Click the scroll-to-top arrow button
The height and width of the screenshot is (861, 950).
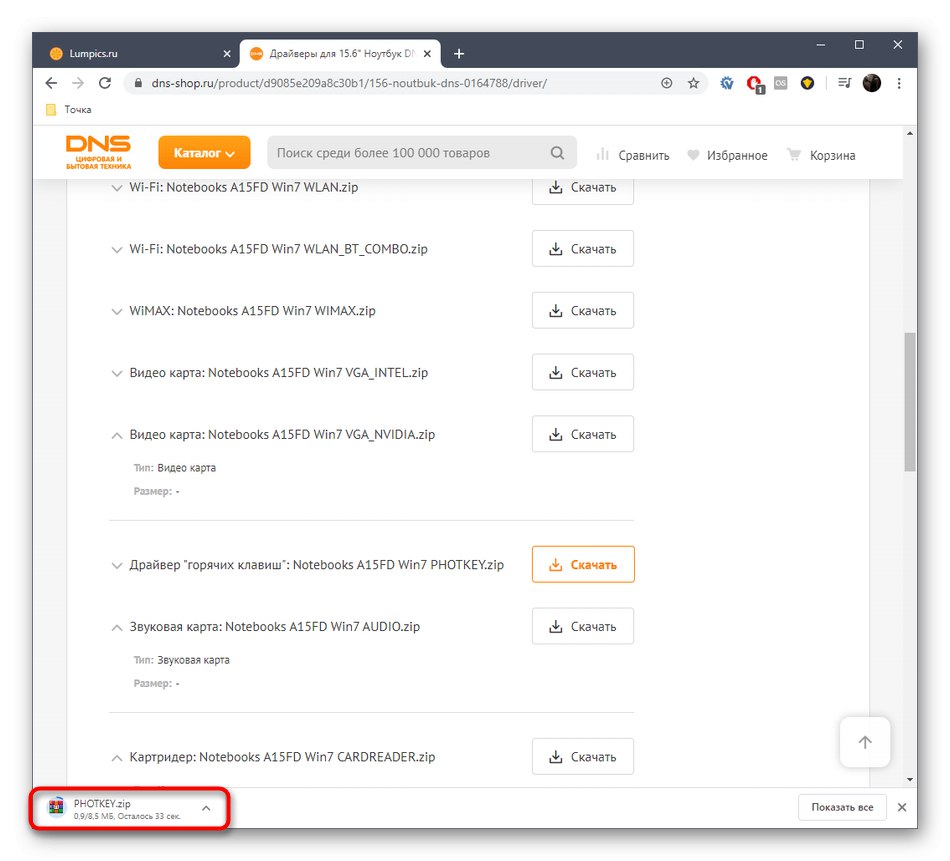865,742
